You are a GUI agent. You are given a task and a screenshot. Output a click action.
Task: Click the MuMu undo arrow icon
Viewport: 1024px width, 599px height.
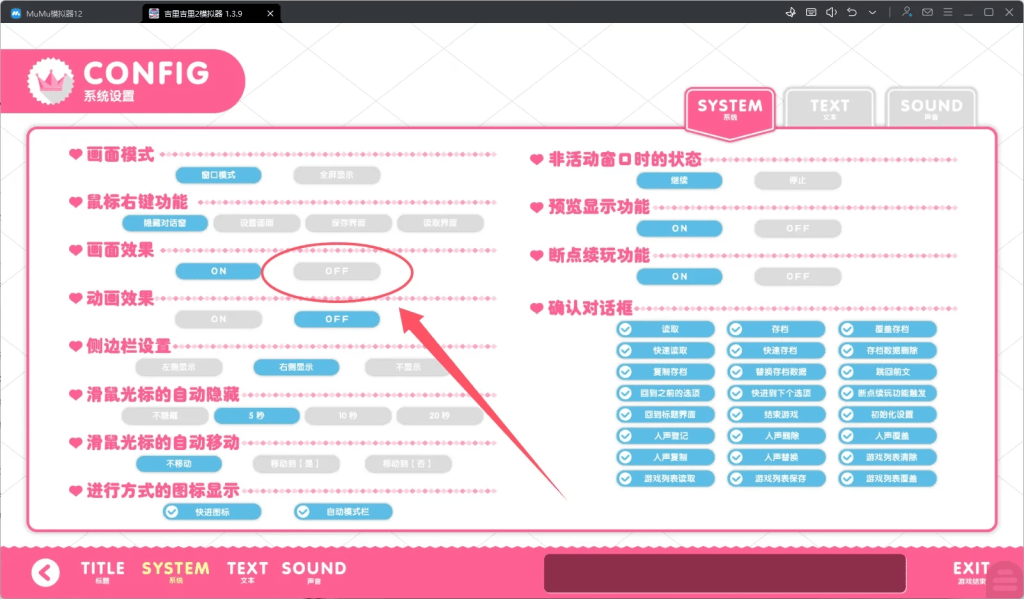852,12
